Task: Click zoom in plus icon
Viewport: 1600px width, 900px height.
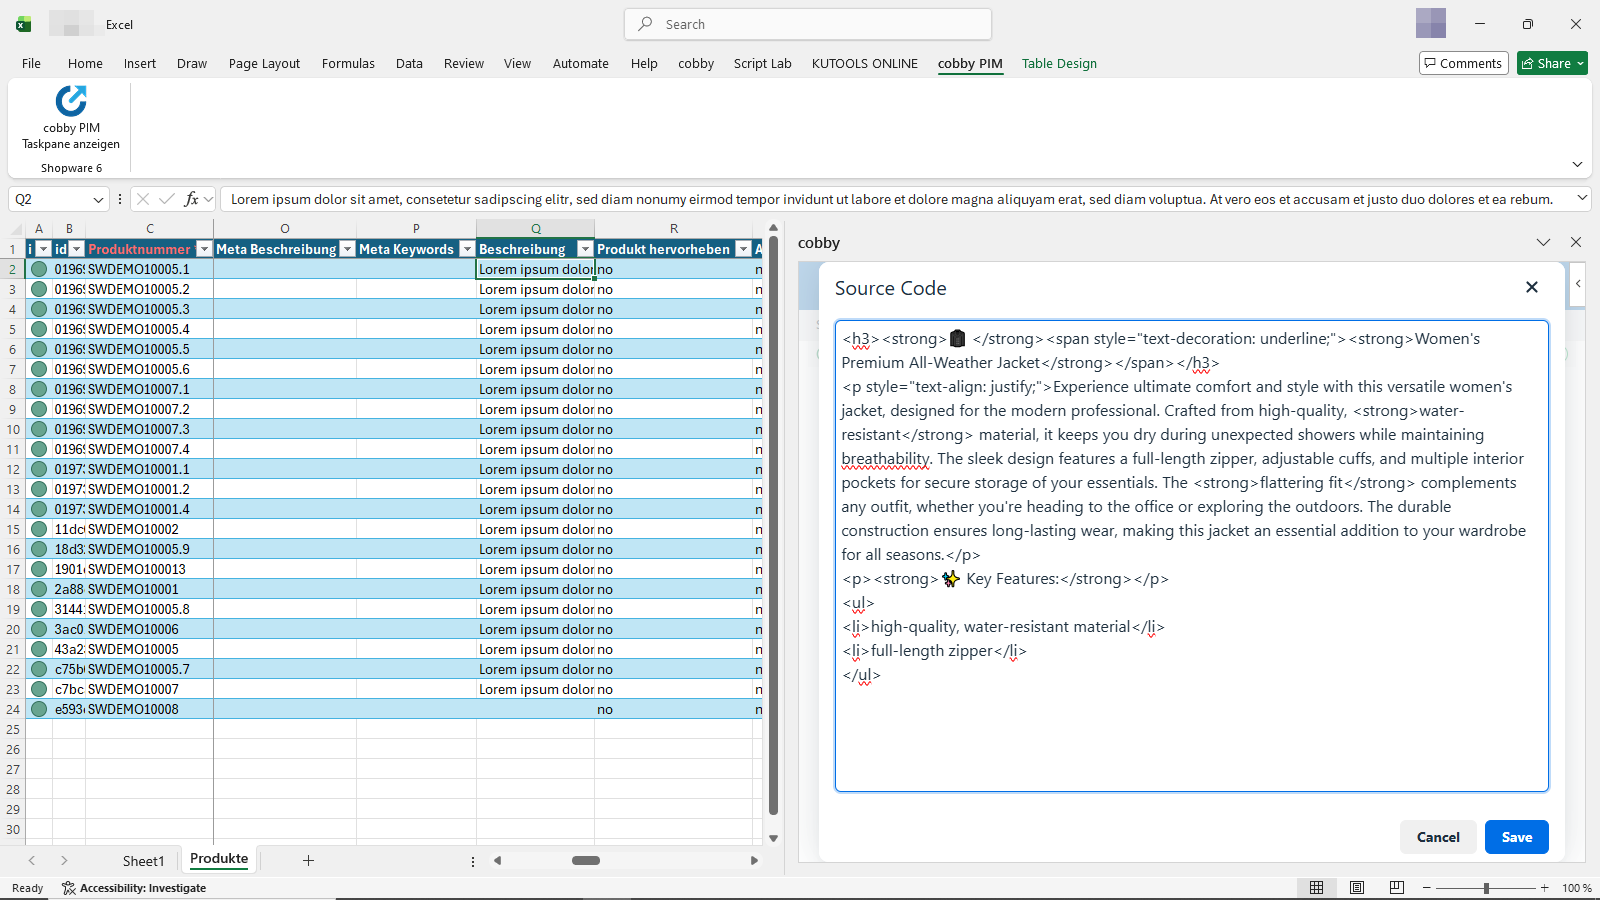Action: 1544,887
